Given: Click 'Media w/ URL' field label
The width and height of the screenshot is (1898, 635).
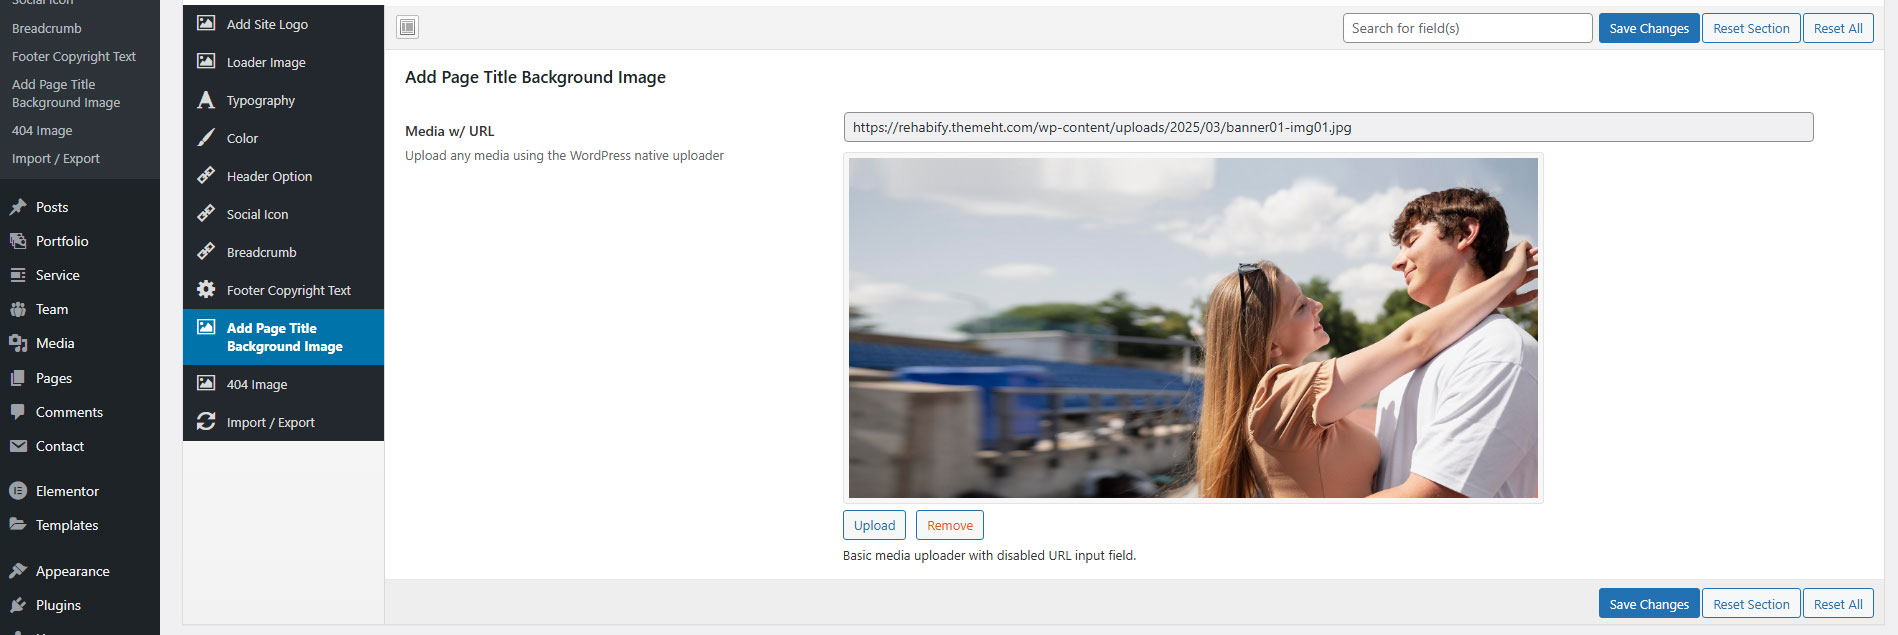Looking at the screenshot, I should (449, 131).
